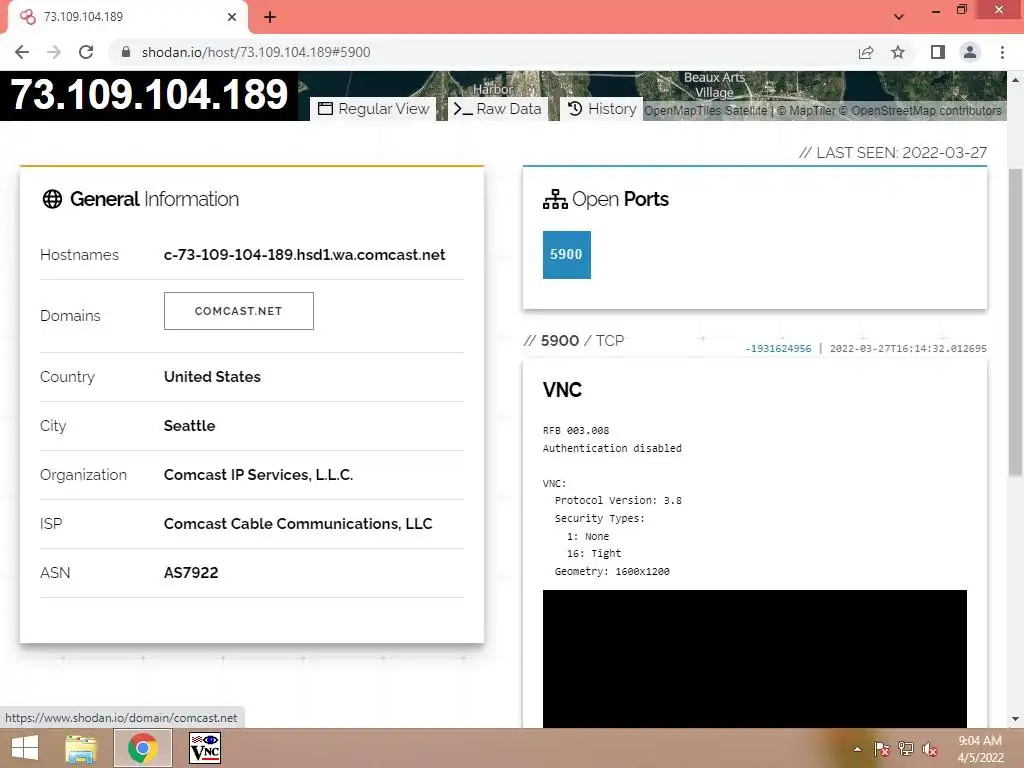Click the muted volume tray icon
1024x768 pixels.
[x=929, y=749]
